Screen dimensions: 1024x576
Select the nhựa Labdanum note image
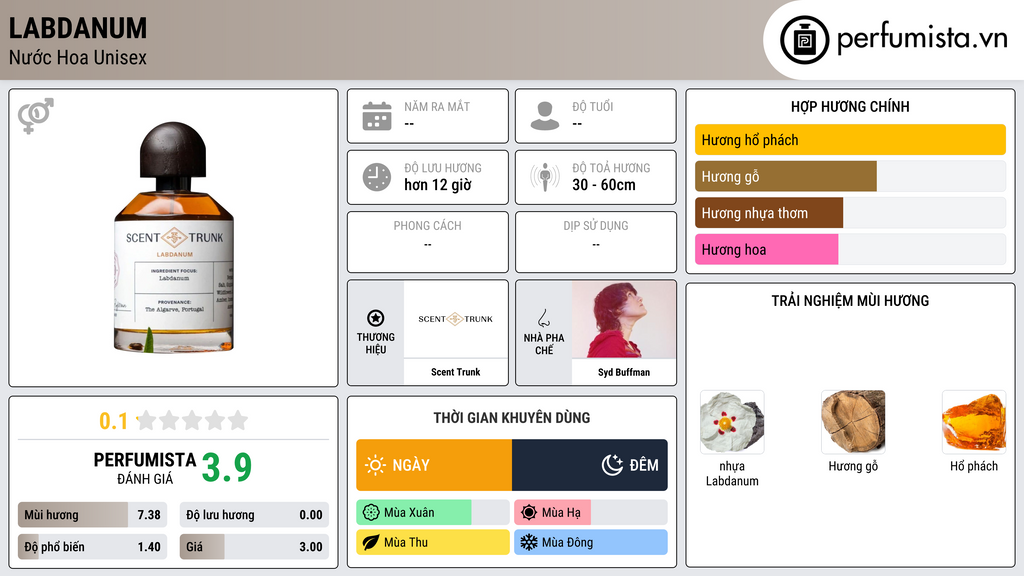pyautogui.click(x=732, y=422)
